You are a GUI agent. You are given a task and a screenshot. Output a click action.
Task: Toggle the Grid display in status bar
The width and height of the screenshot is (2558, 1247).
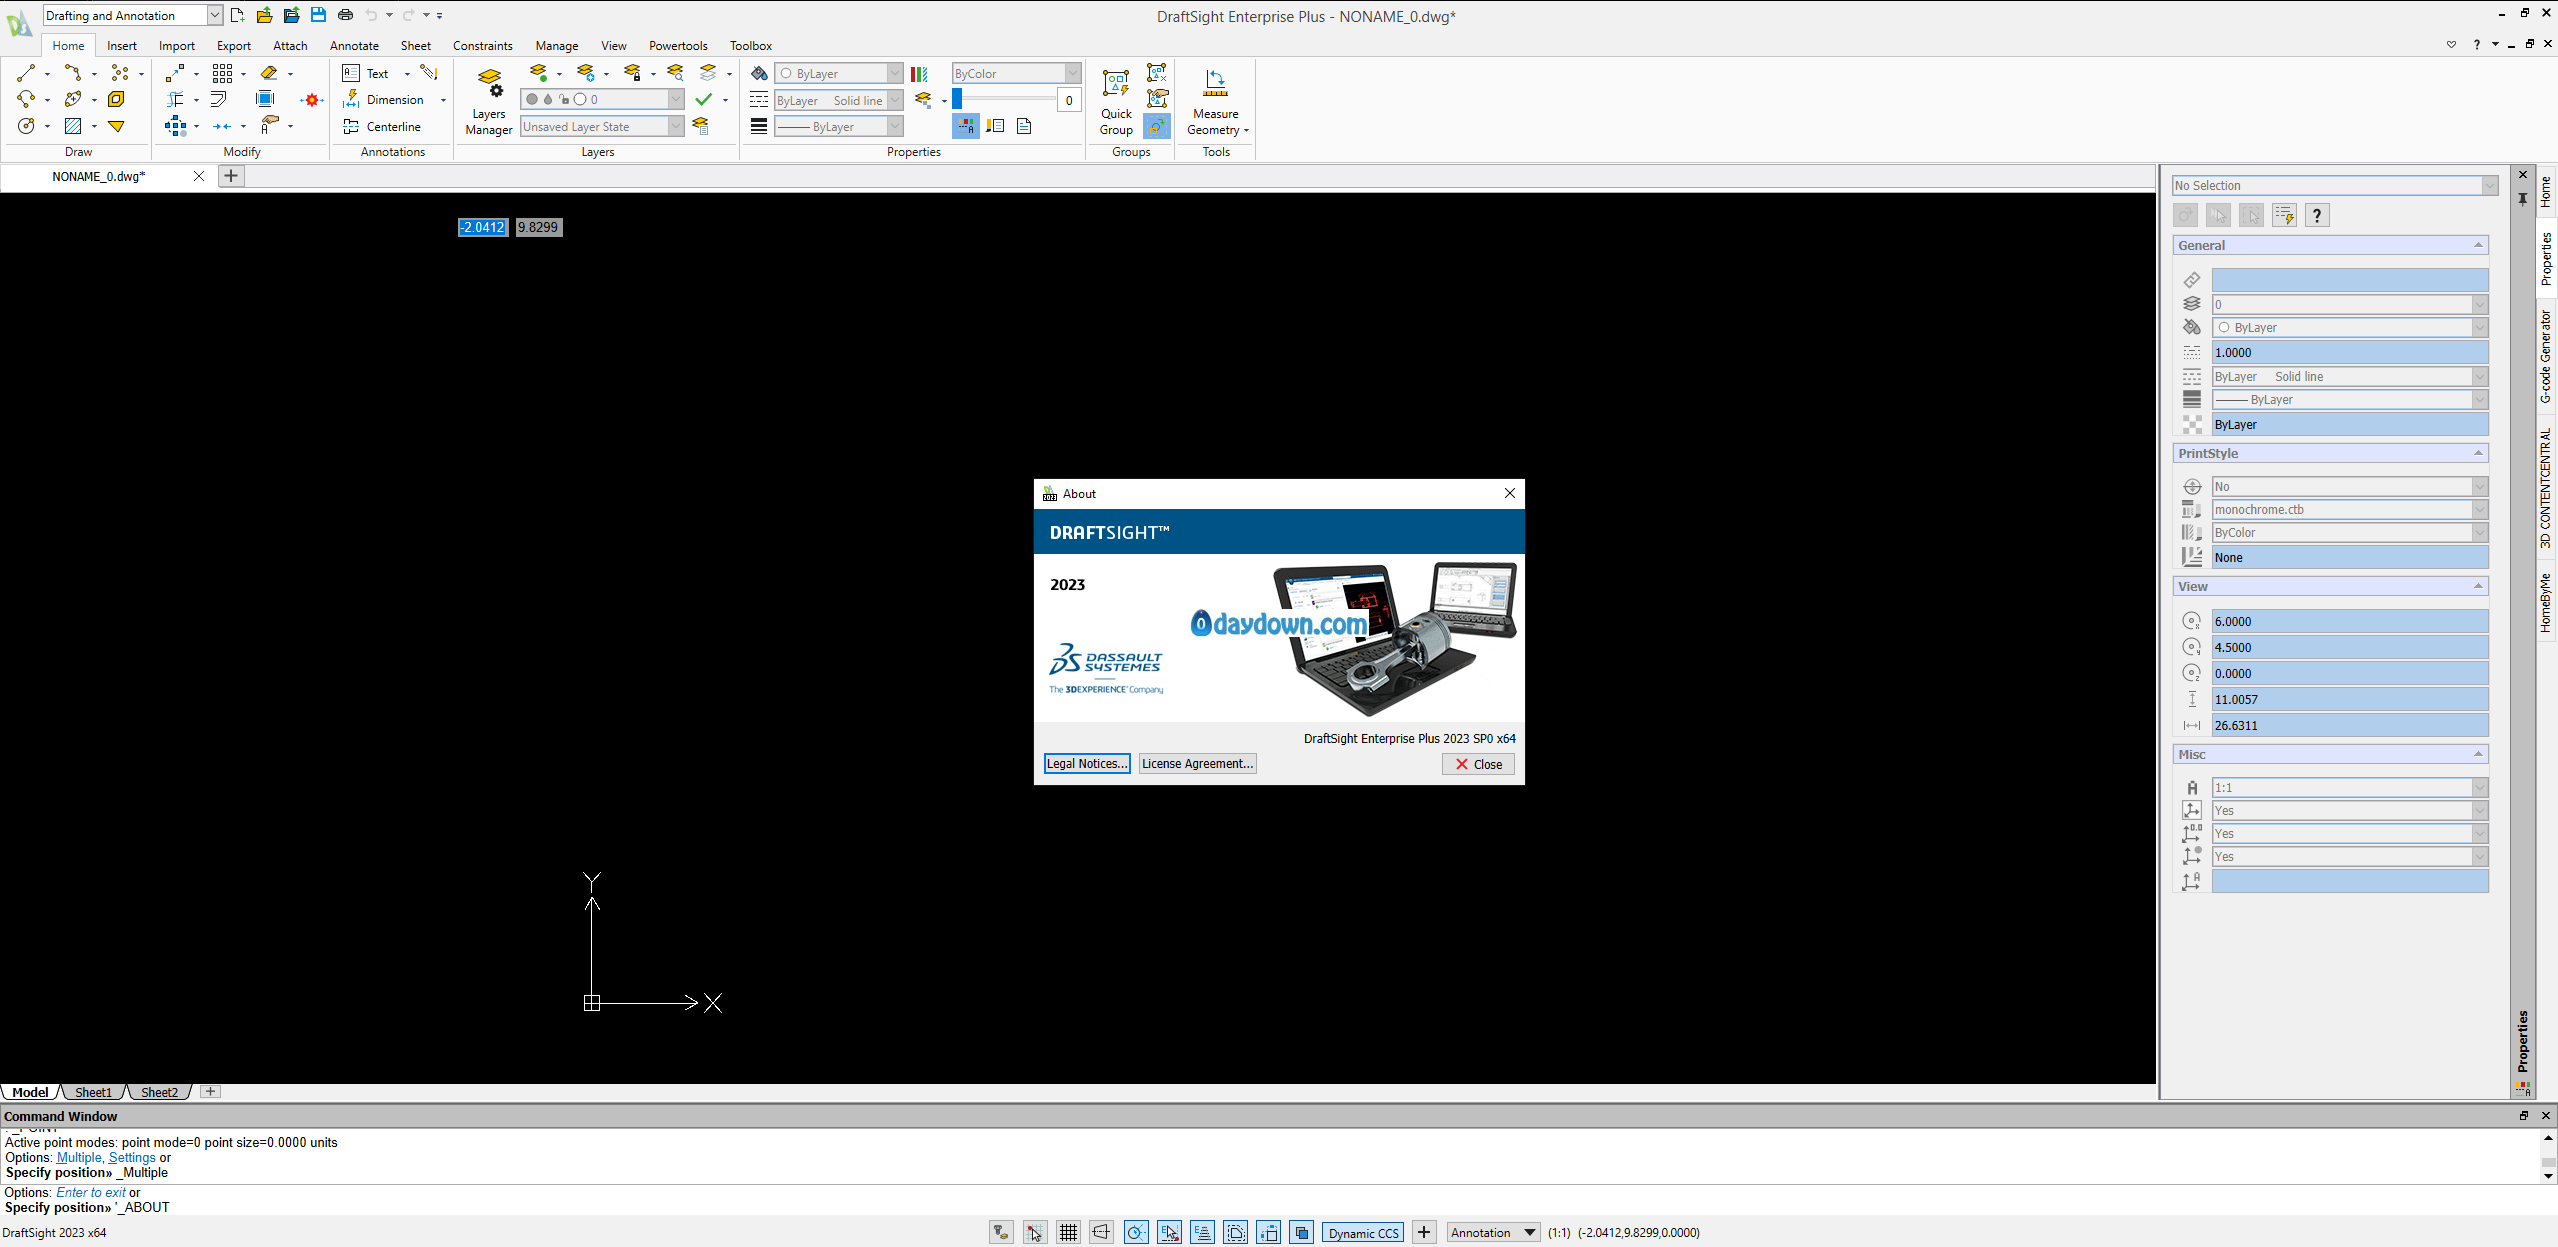1068,1233
